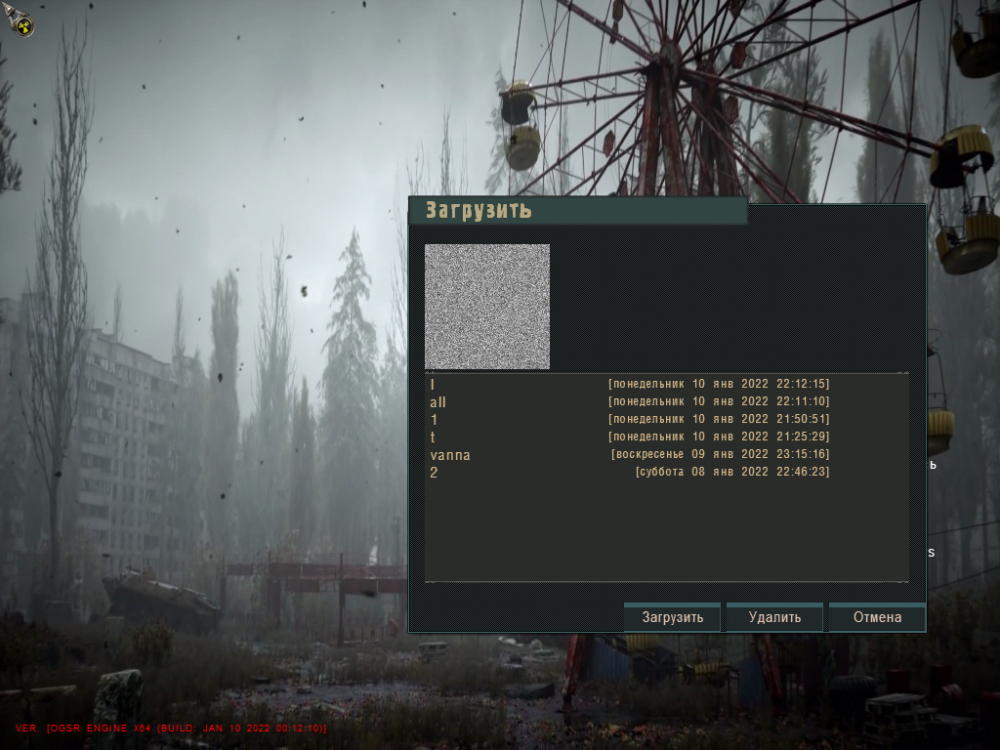Image resolution: width=1000 pixels, height=750 pixels.
Task: Click the OGSR engine version text
Action: (x=170, y=729)
